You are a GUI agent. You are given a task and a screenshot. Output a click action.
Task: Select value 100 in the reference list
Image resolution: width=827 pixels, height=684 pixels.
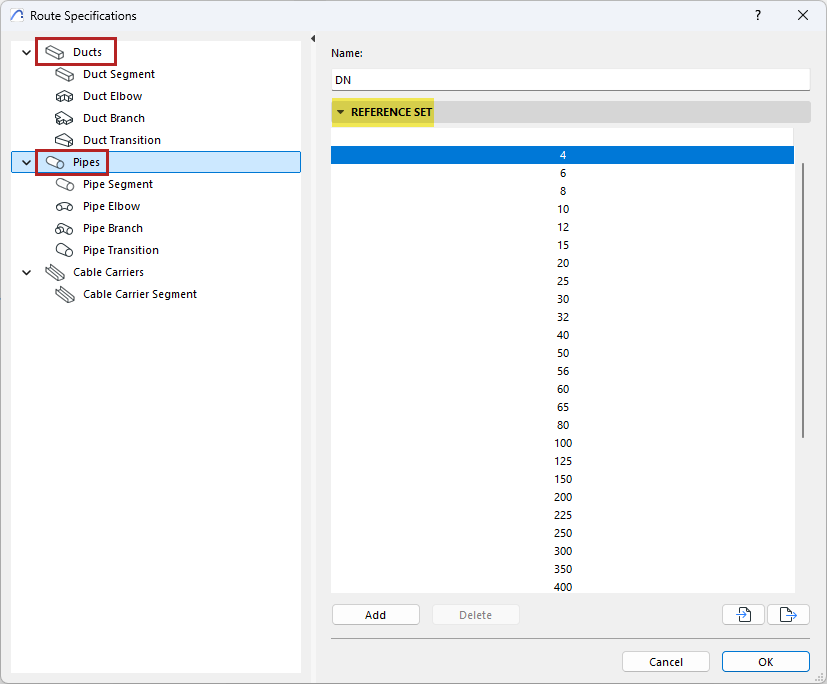(x=562, y=443)
